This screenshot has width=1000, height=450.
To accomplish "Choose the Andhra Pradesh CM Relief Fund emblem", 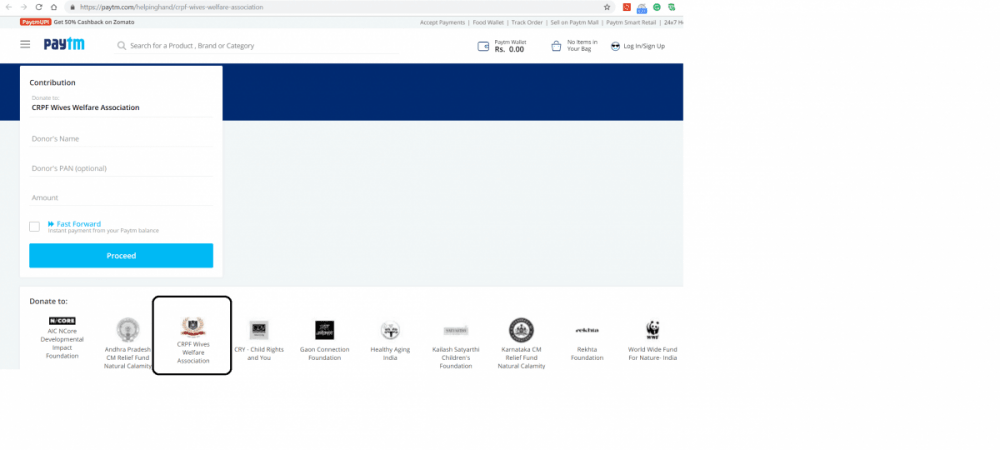I will coord(128,330).
